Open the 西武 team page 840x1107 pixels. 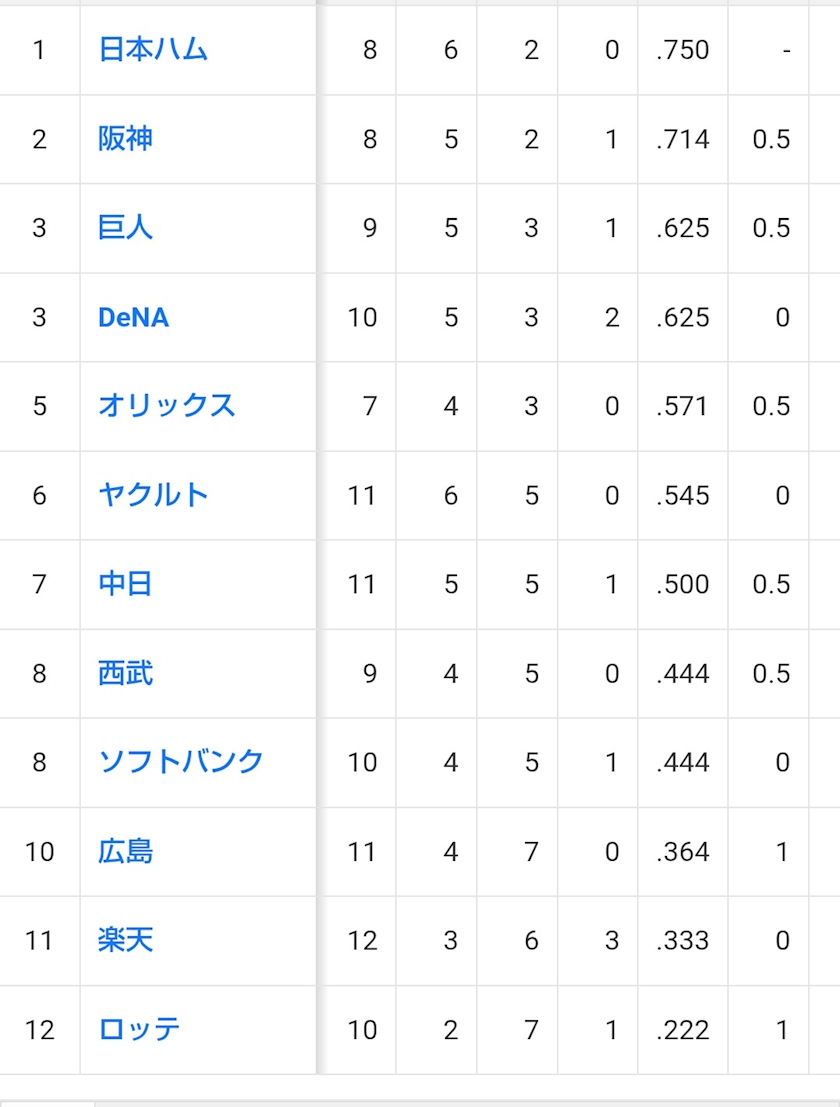point(125,673)
